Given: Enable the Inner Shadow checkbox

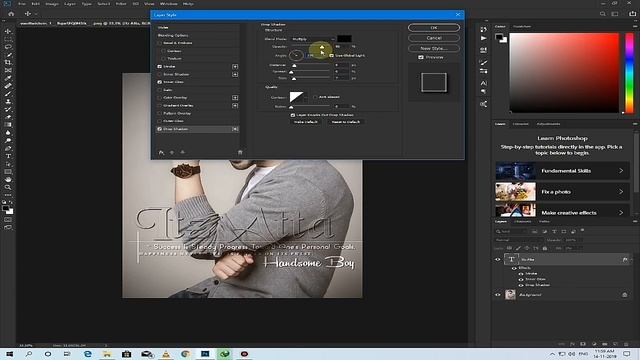Looking at the screenshot, I should pyautogui.click(x=160, y=74).
